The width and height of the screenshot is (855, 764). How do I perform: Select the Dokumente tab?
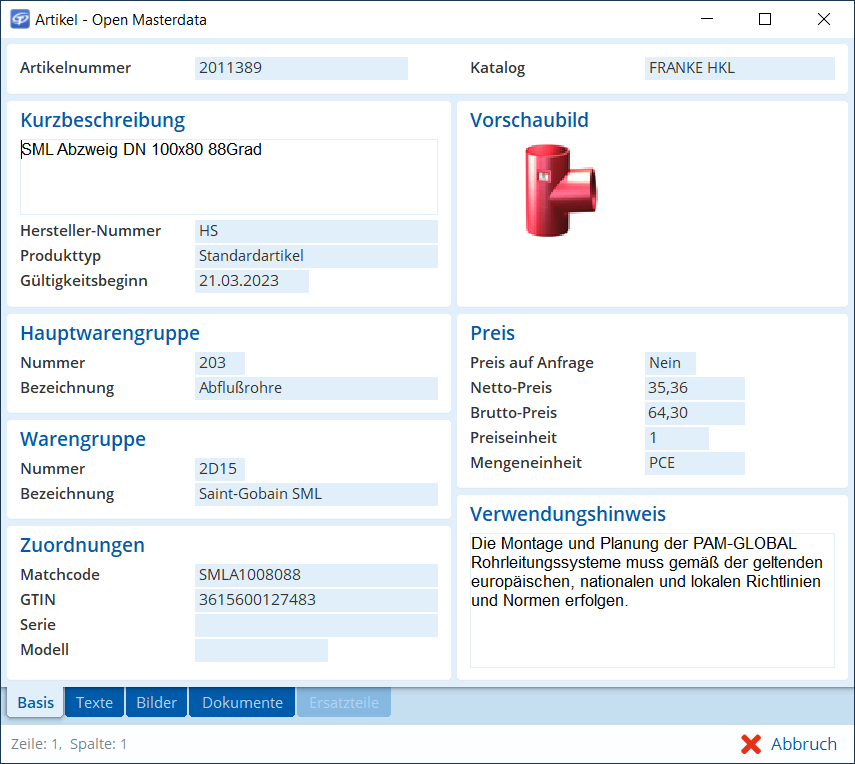242,702
